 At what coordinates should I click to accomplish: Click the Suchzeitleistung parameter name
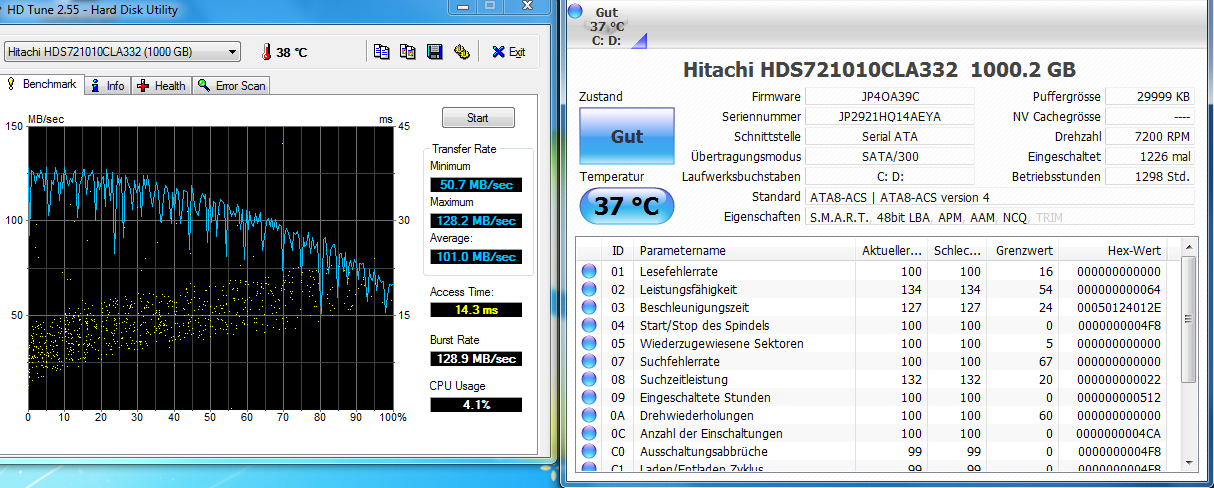684,379
